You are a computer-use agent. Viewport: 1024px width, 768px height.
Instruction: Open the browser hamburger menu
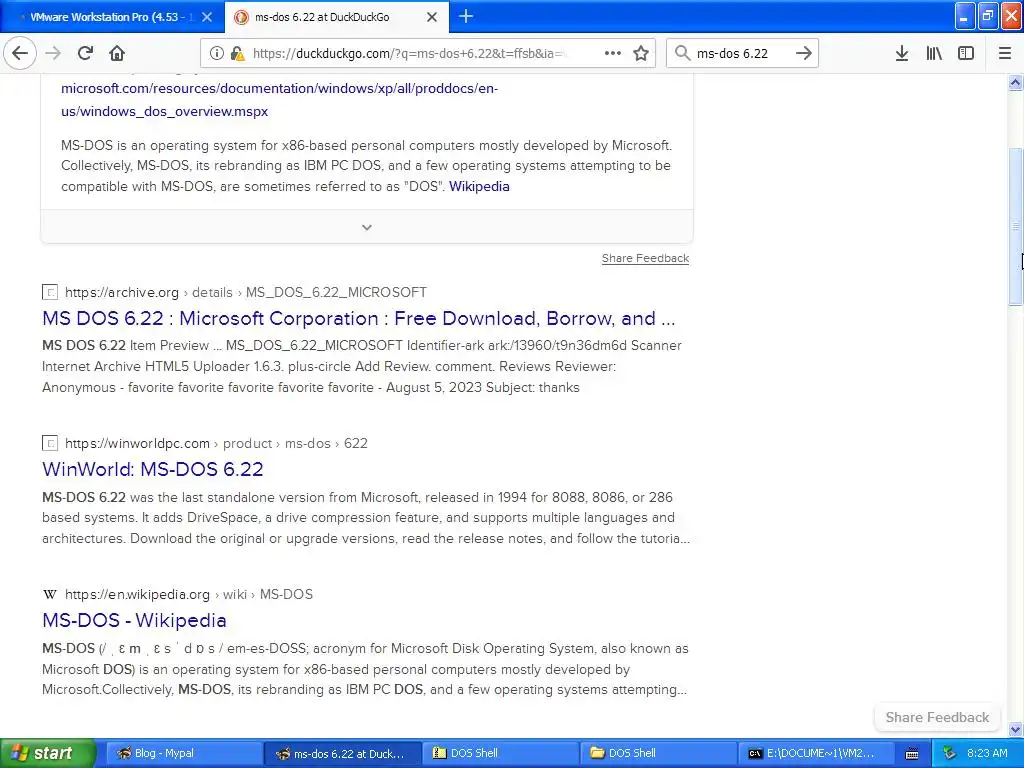1004,54
